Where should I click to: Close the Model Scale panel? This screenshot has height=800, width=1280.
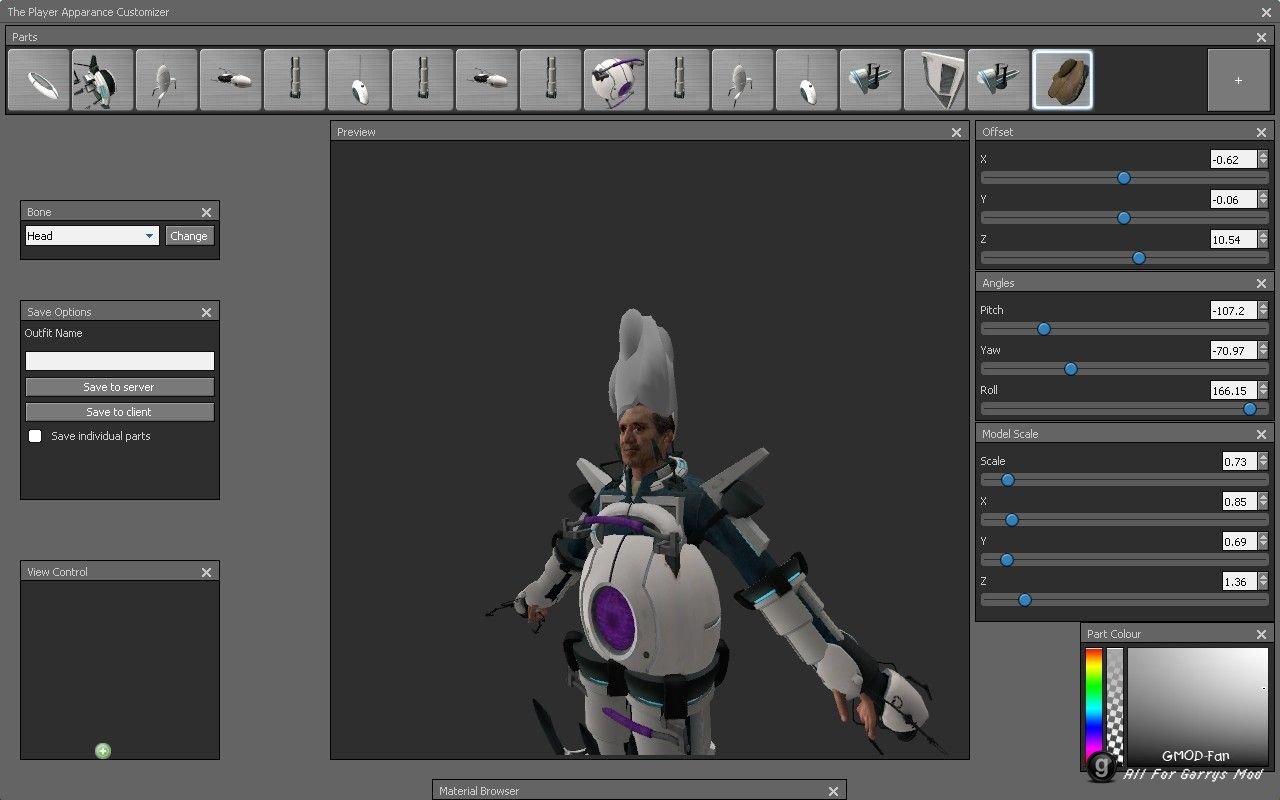click(x=1261, y=434)
